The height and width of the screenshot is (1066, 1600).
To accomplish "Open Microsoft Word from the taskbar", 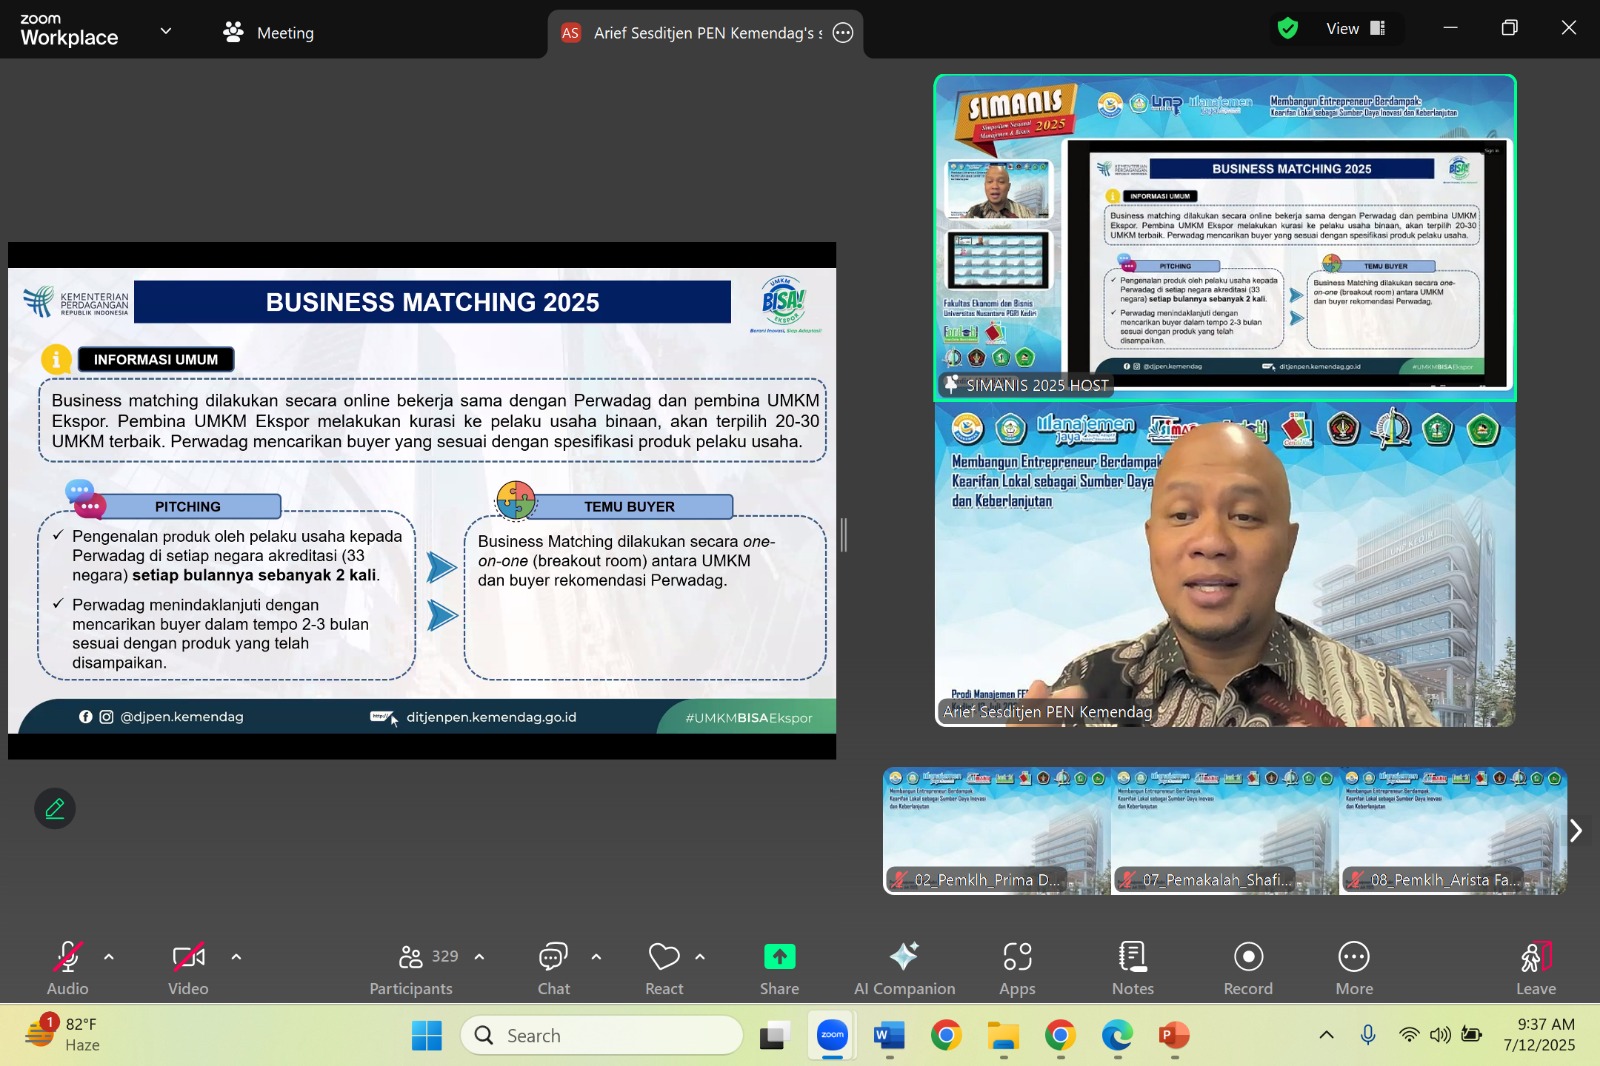I will [x=889, y=1036].
